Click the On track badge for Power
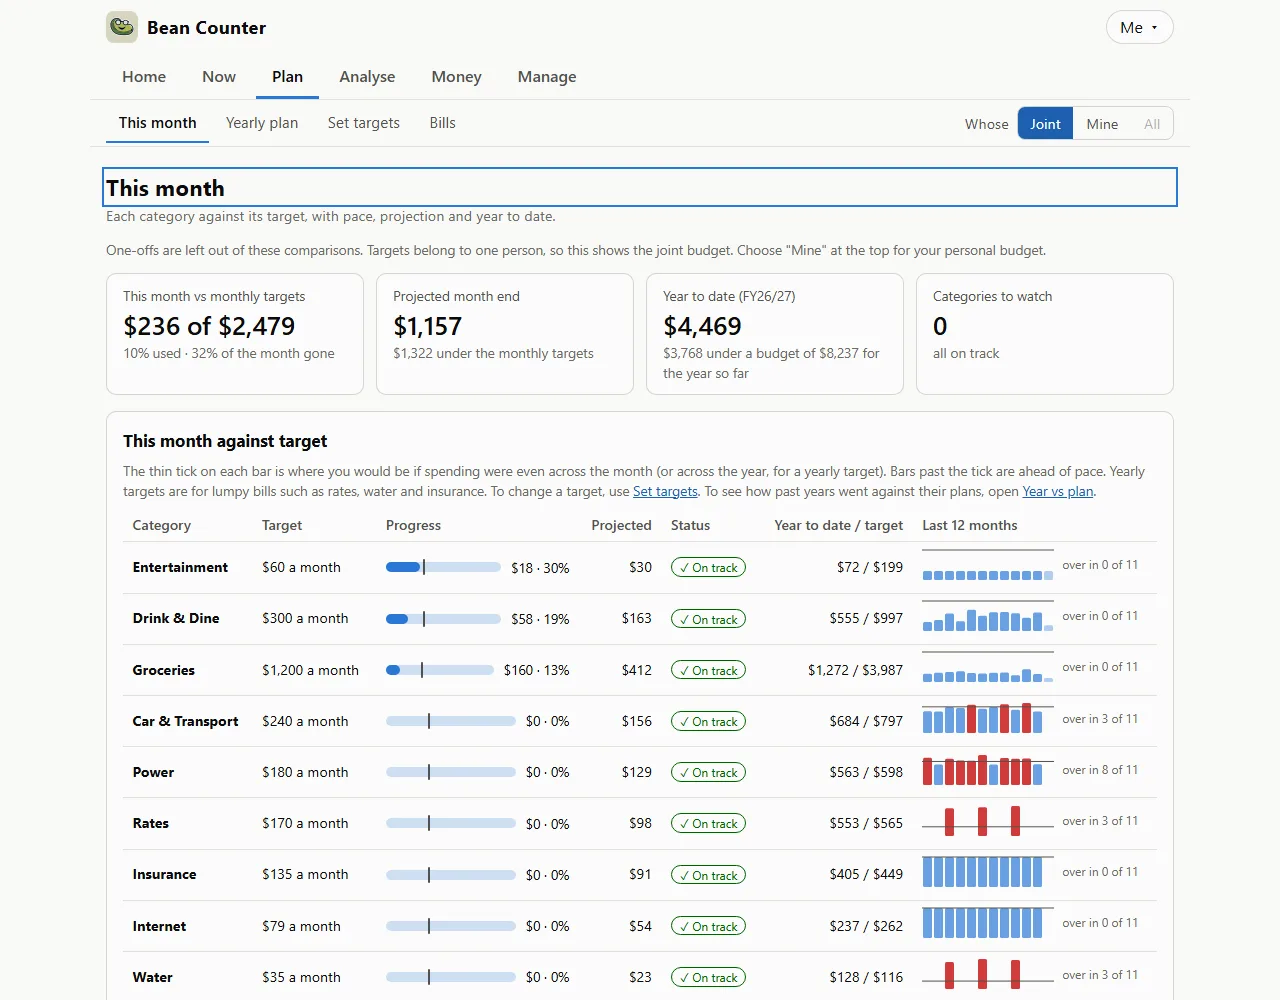Image resolution: width=1280 pixels, height=1000 pixels. pyautogui.click(x=708, y=773)
